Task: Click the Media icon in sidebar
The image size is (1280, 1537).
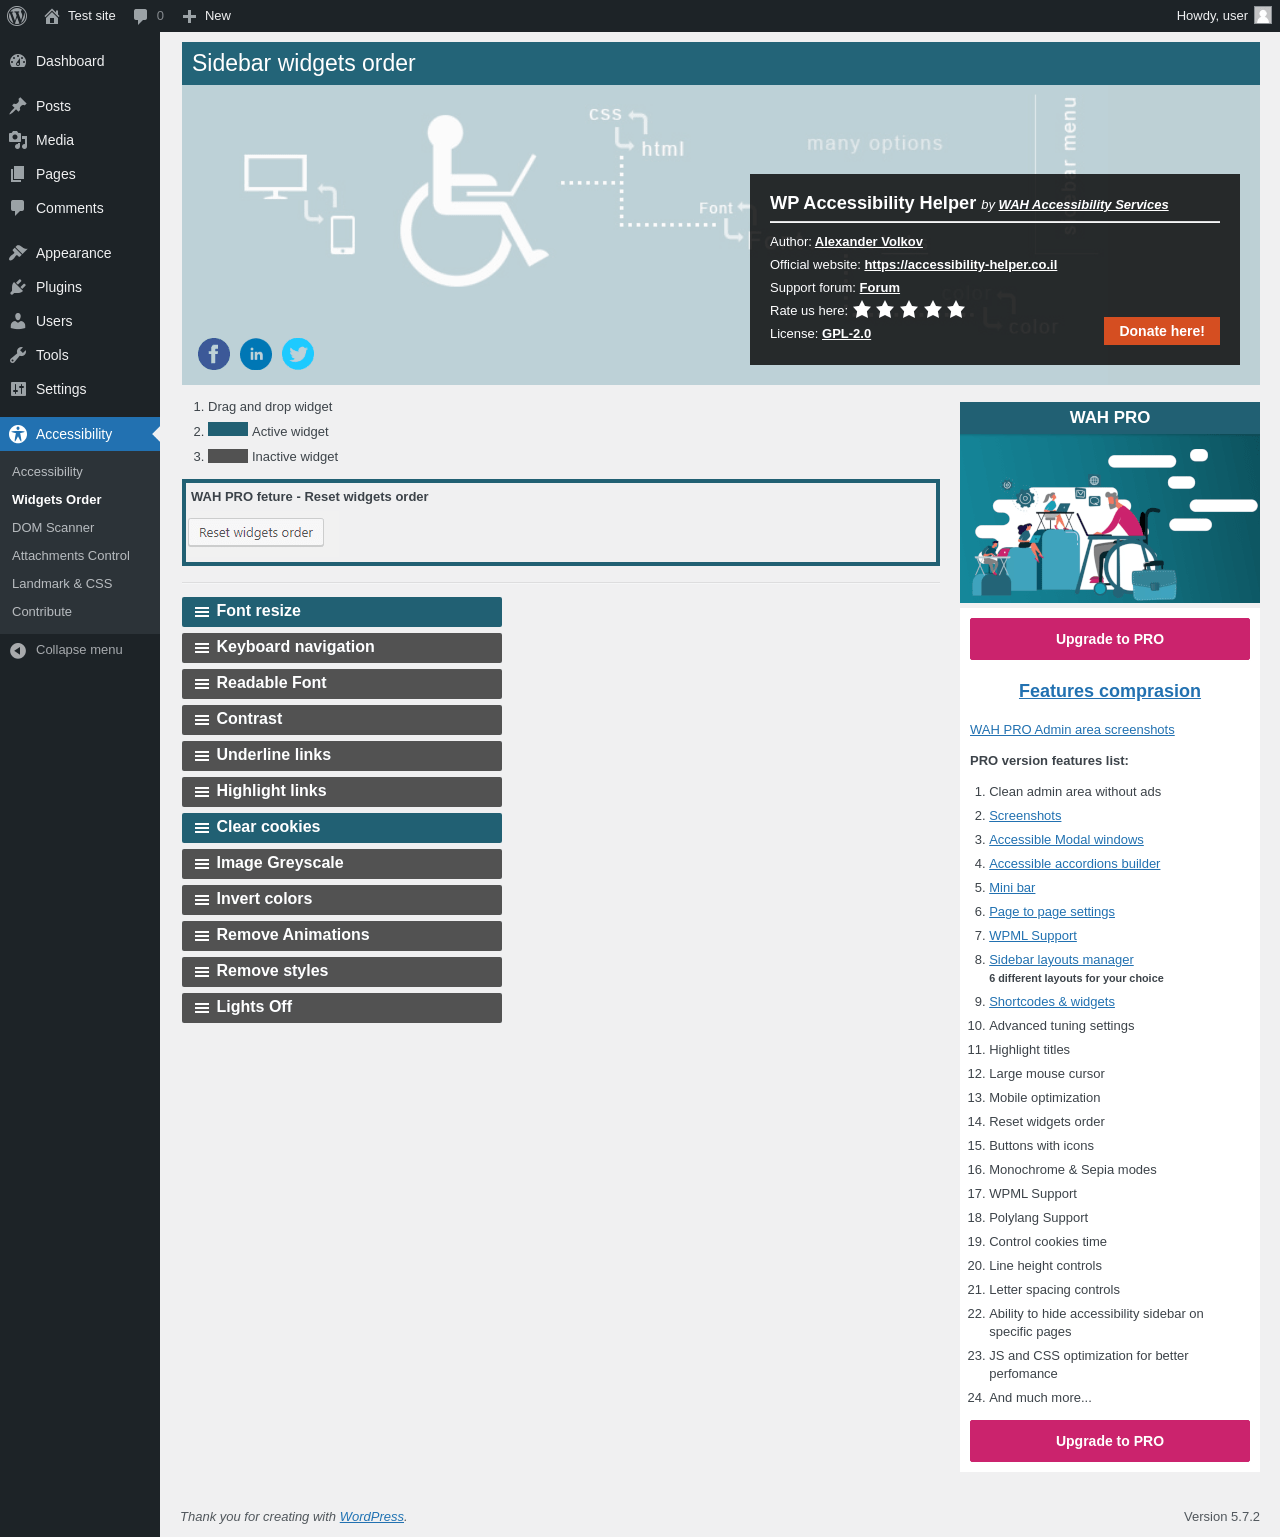Action: point(18,140)
